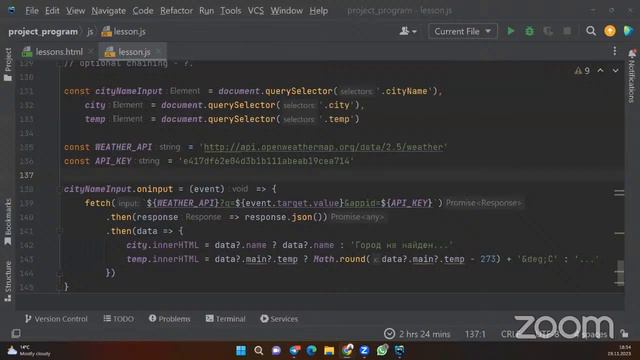
Task: Open the Notifications tool window
Action: point(632,77)
